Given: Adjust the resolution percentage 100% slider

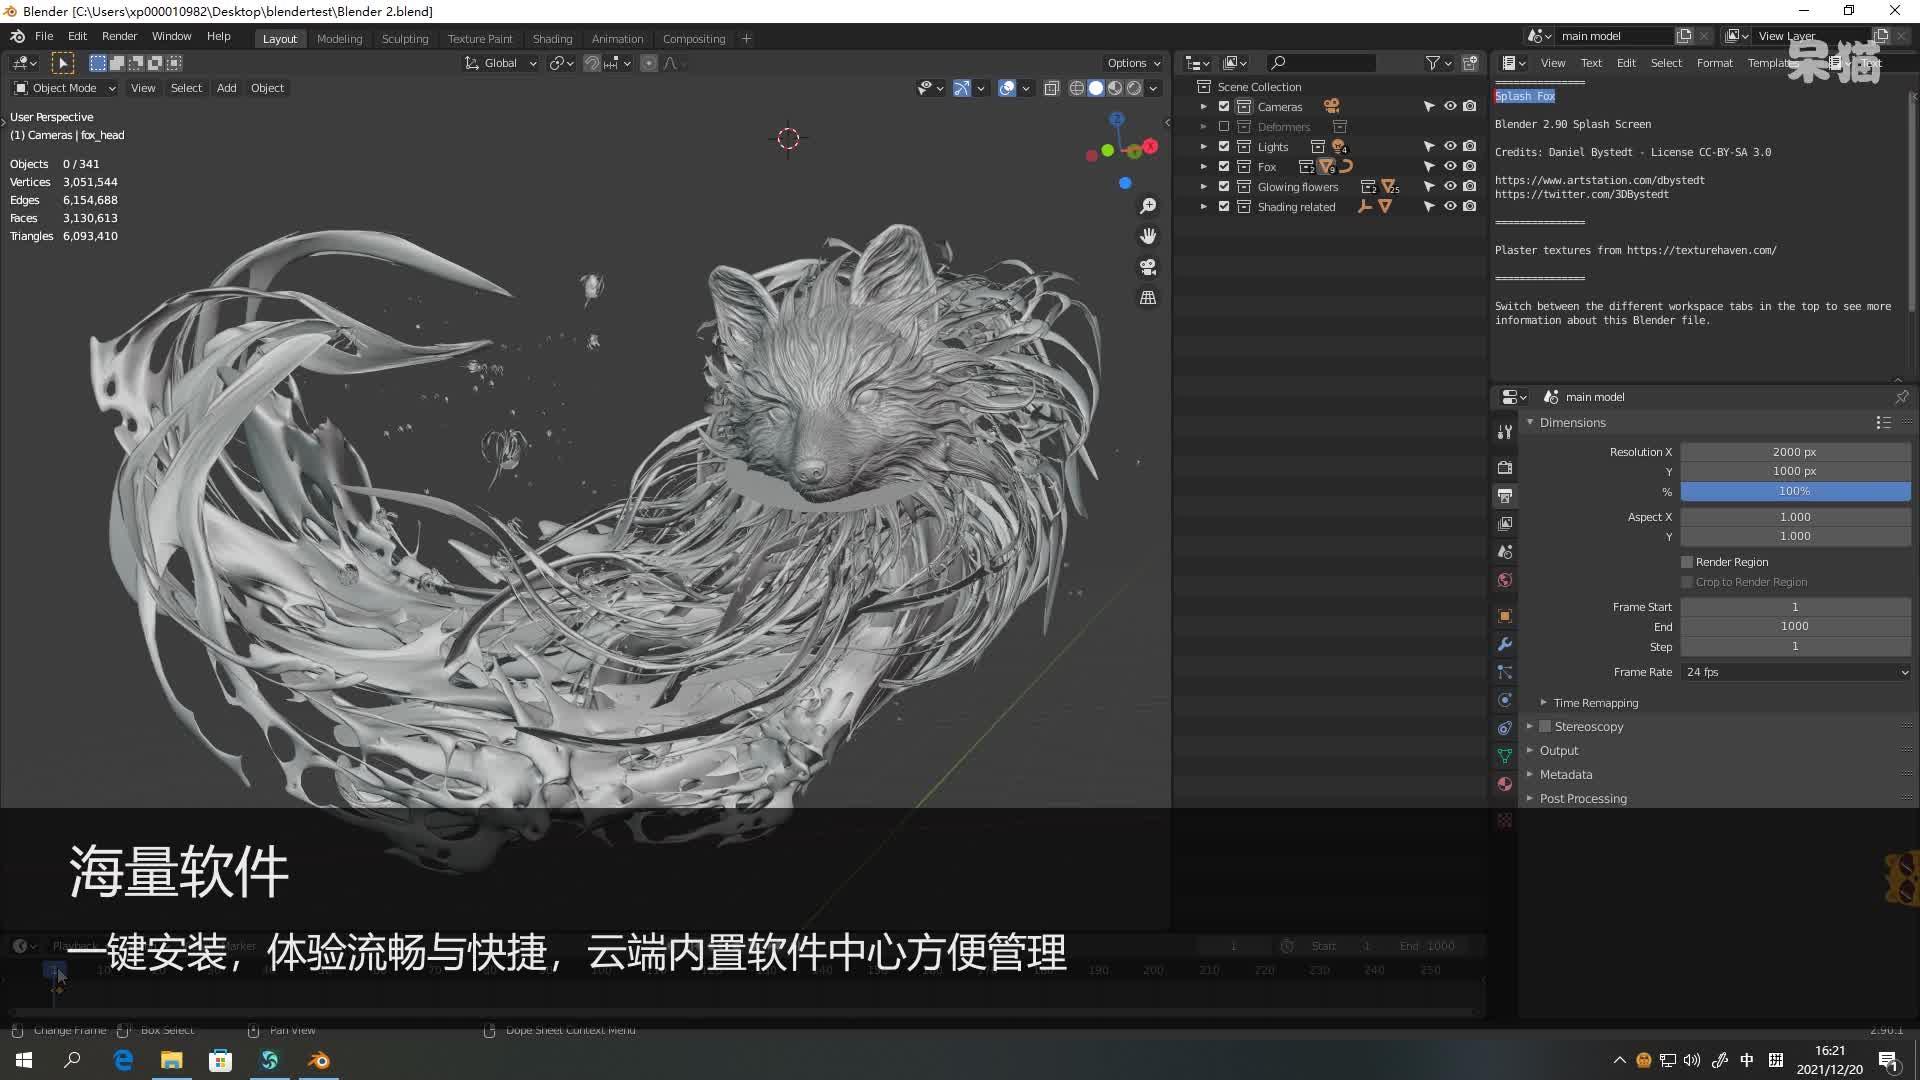Looking at the screenshot, I should click(1796, 491).
